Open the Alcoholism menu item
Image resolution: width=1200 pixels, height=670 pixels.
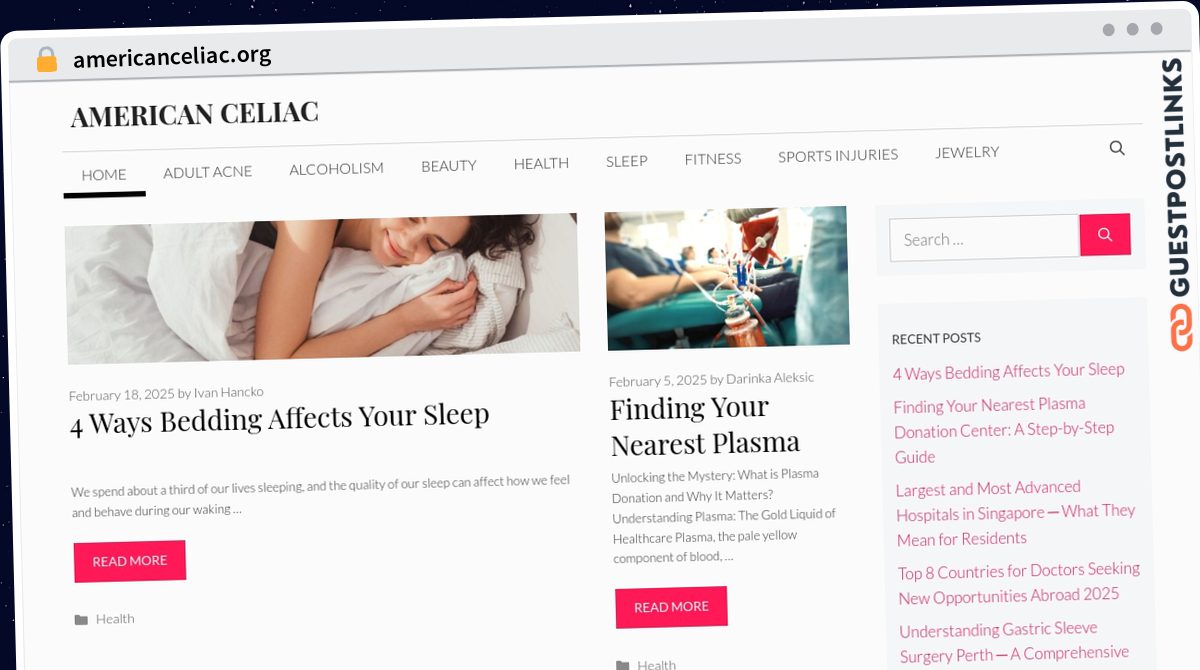336,169
